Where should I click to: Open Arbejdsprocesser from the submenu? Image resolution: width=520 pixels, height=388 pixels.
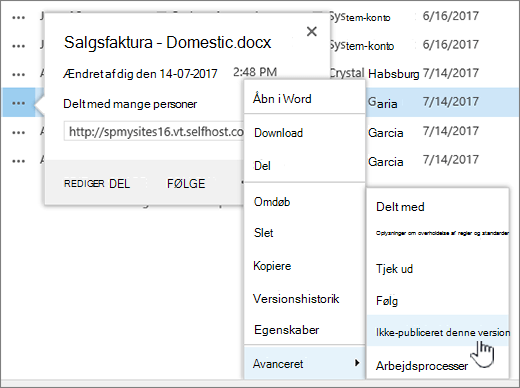(x=422, y=366)
